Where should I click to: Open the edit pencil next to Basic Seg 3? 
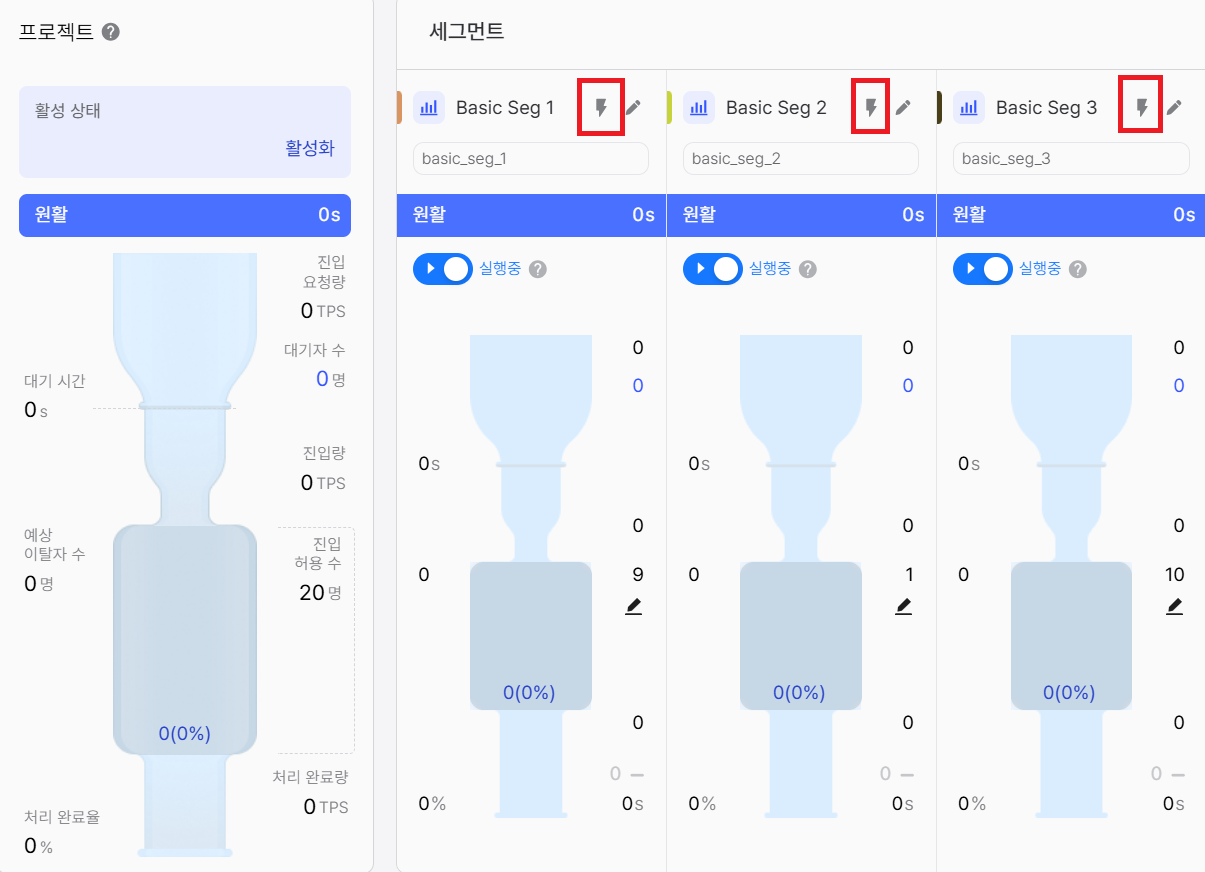[x=1175, y=107]
